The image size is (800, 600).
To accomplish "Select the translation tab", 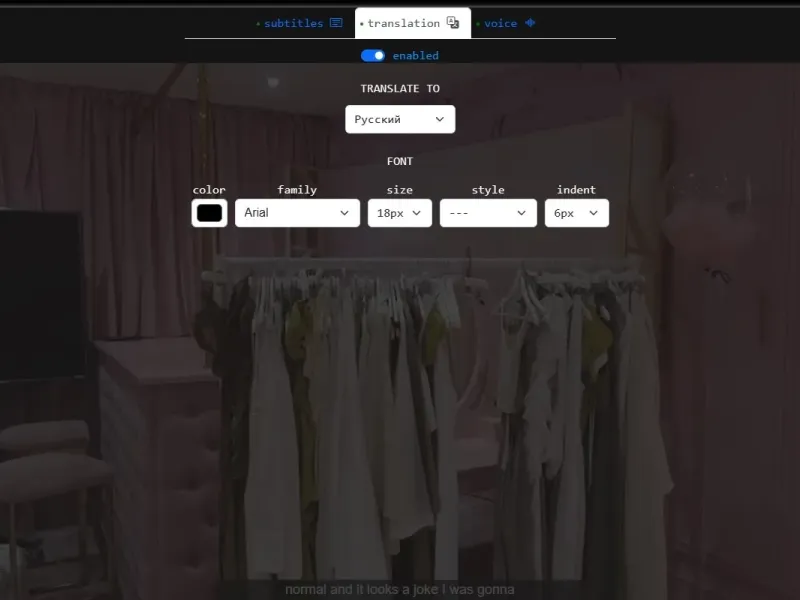I will tap(413, 23).
